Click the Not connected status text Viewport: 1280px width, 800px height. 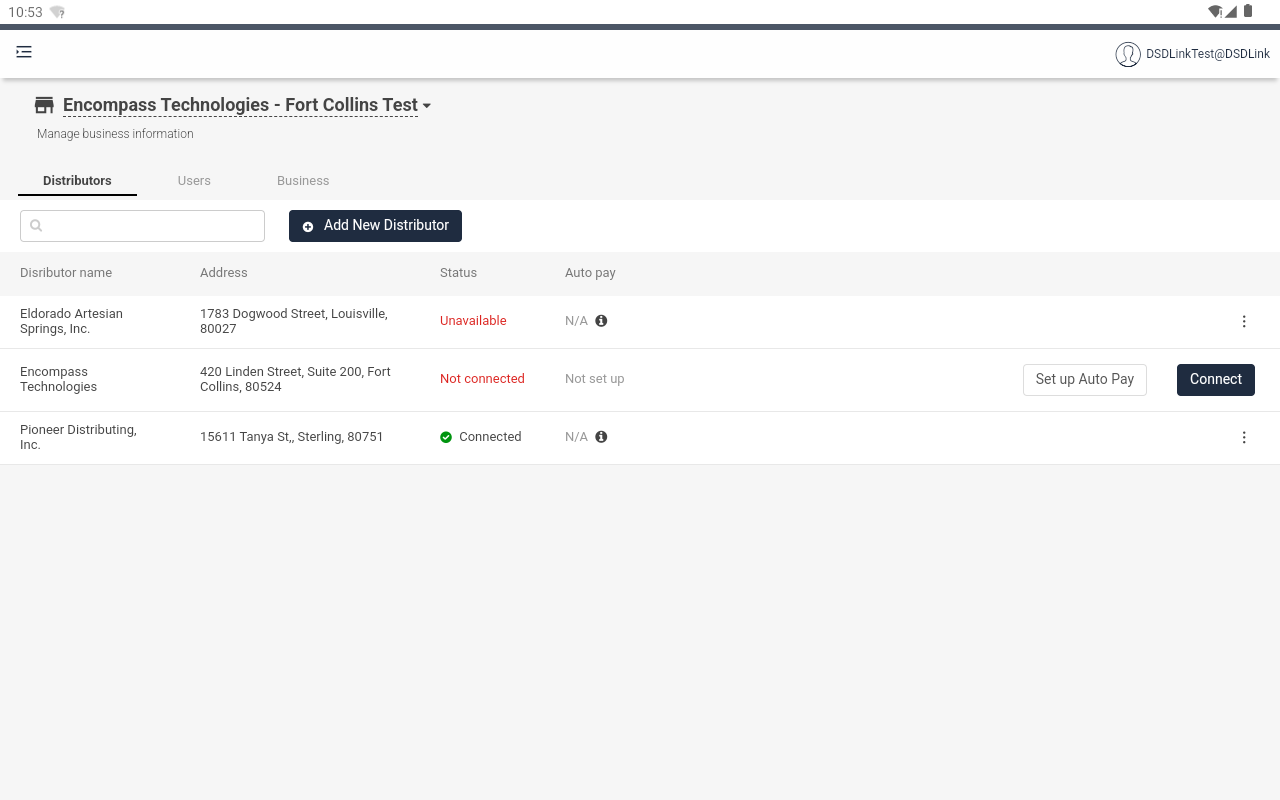(x=482, y=379)
